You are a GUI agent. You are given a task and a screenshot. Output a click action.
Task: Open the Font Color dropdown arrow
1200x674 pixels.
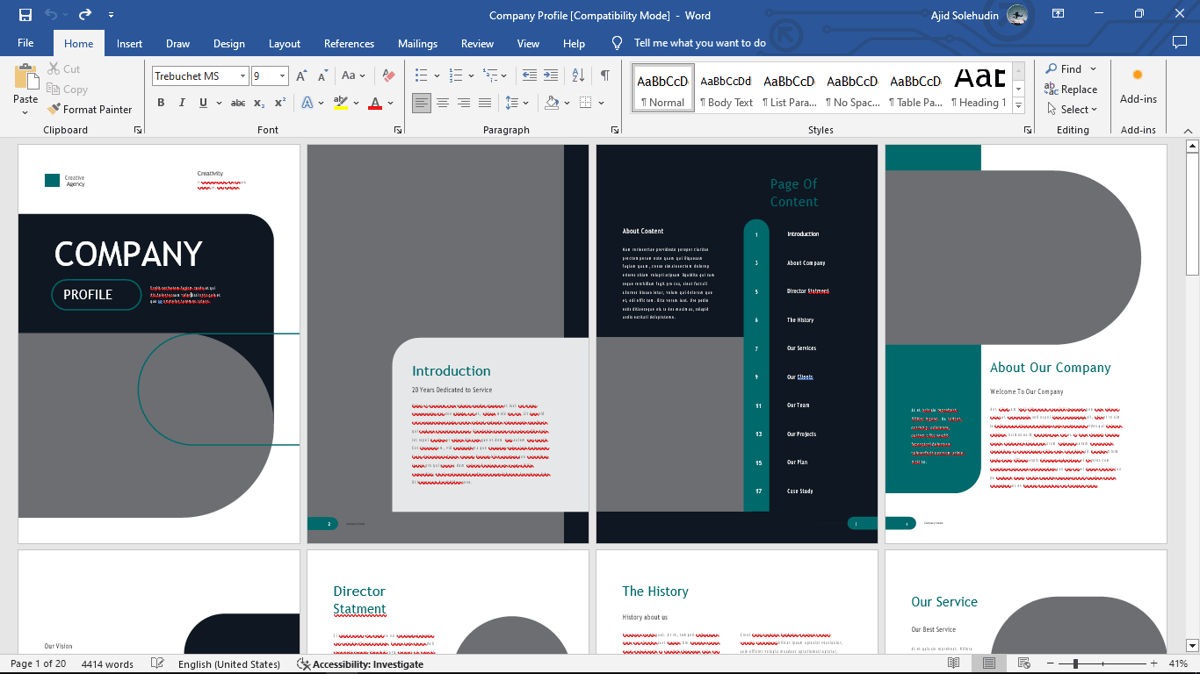(x=389, y=102)
